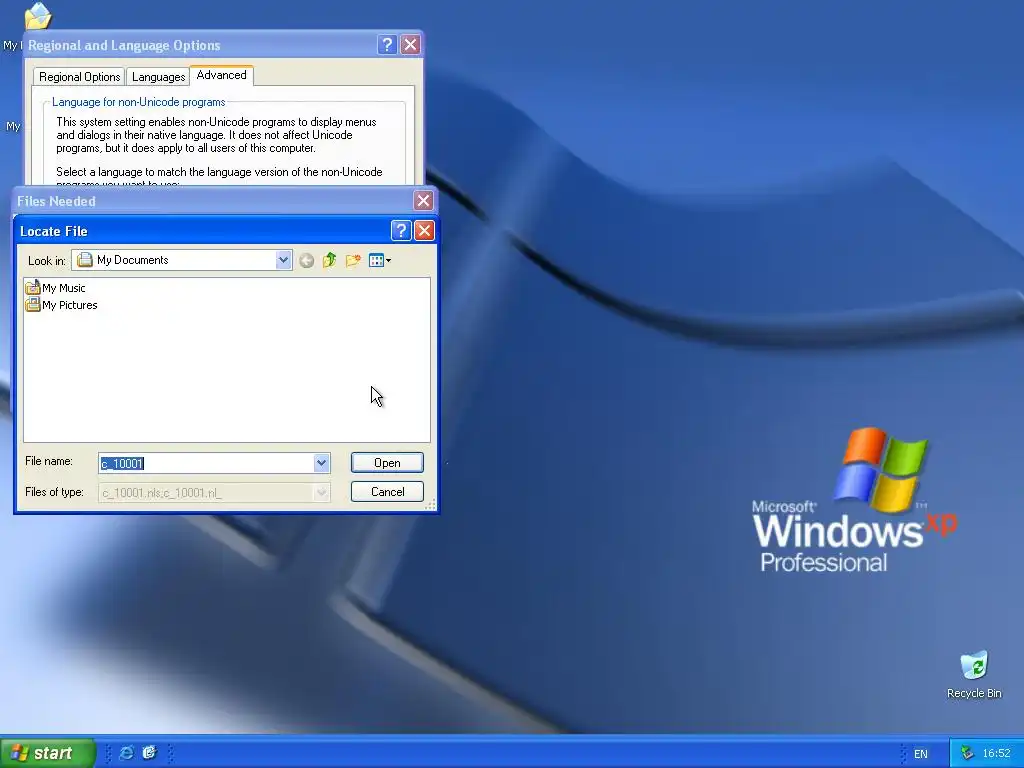
Task: Expand the File name dropdown arrow
Action: (x=321, y=463)
